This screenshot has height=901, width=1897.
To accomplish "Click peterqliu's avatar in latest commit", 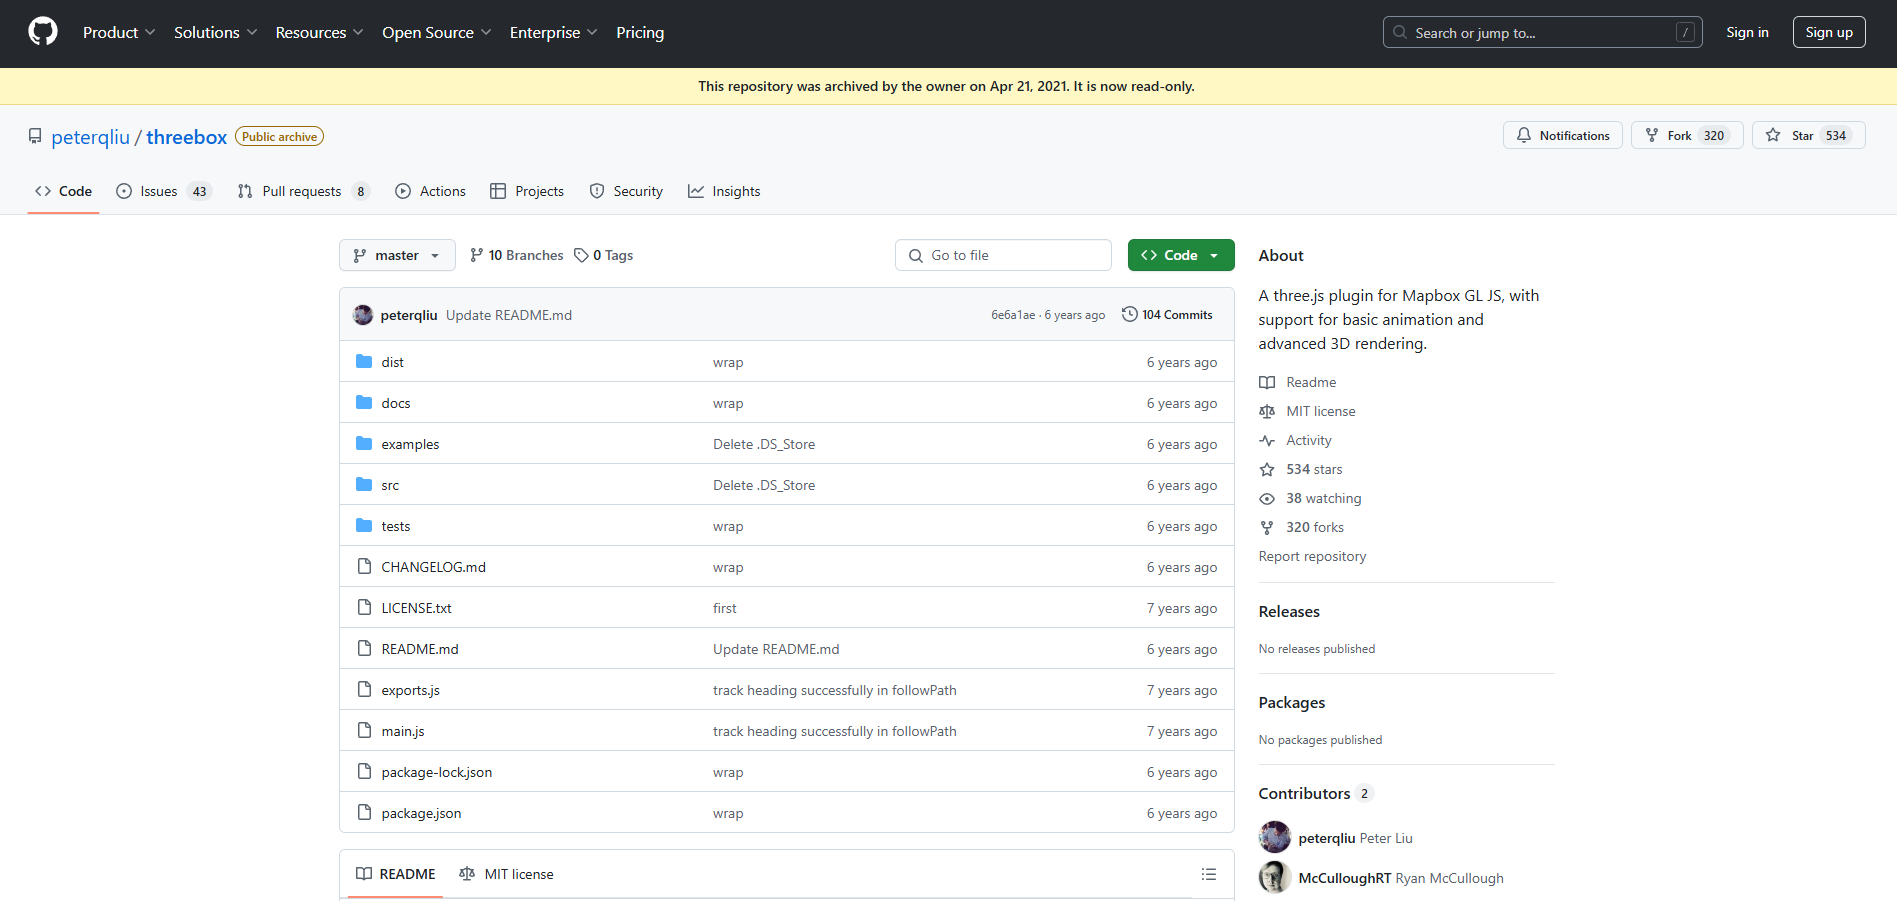I will [x=363, y=315].
